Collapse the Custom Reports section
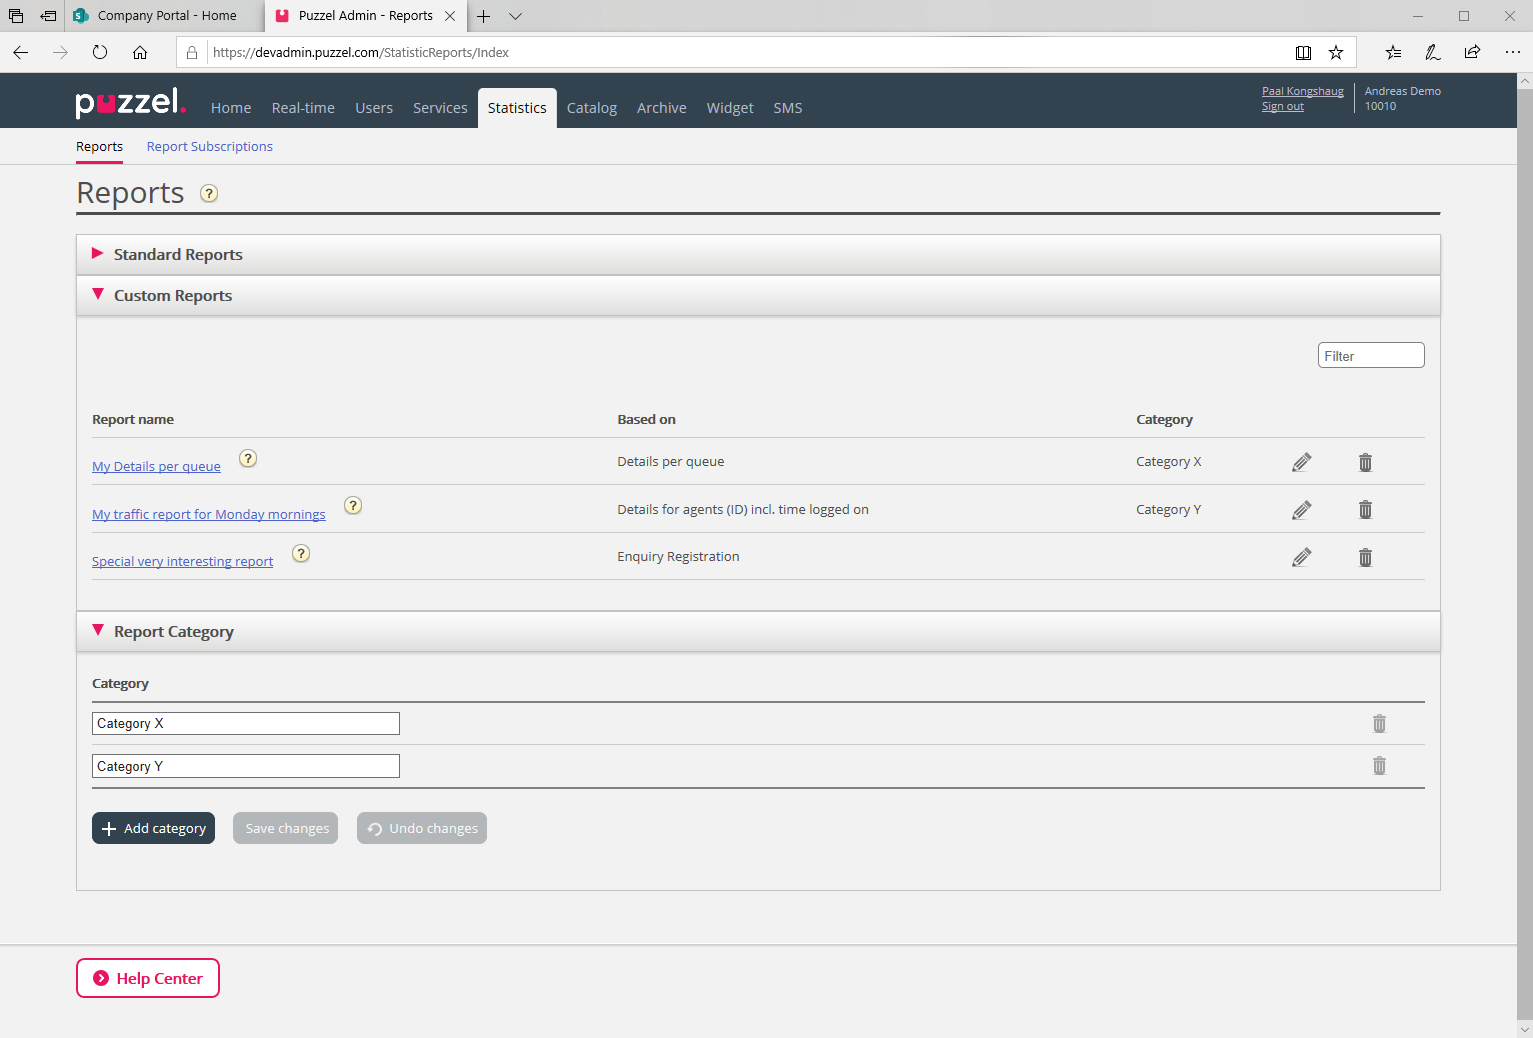The height and width of the screenshot is (1038, 1533). [172, 296]
